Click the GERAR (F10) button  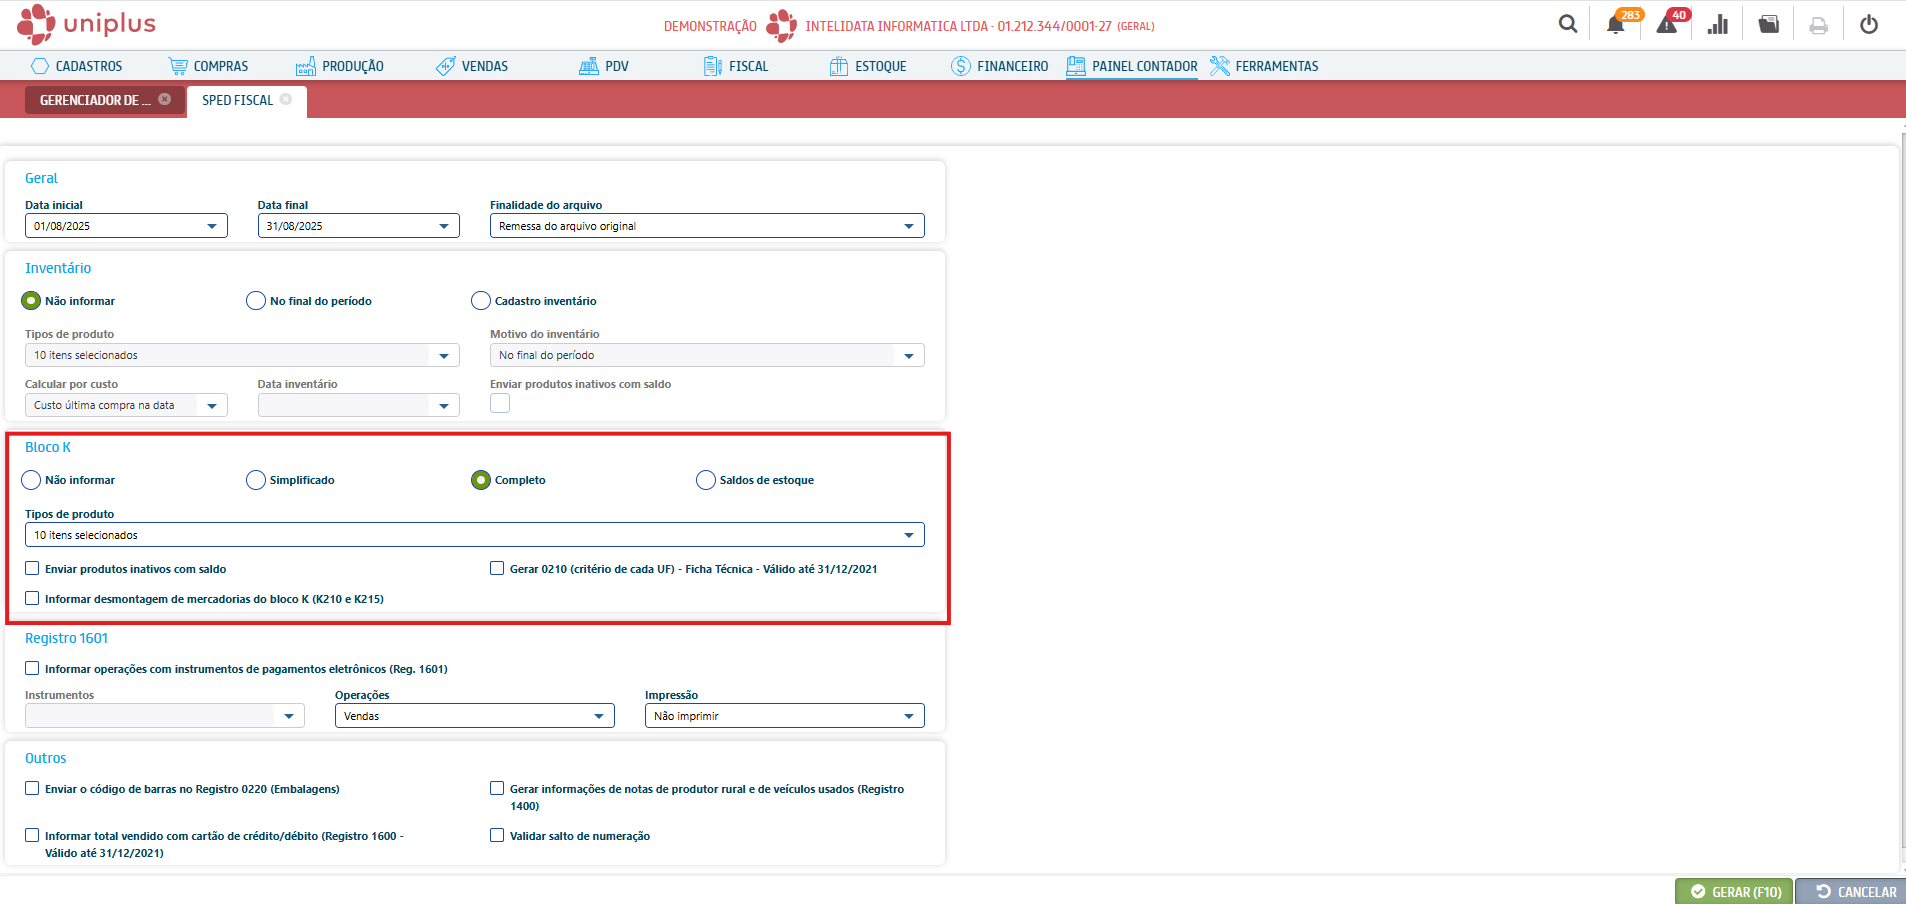[1734, 891]
